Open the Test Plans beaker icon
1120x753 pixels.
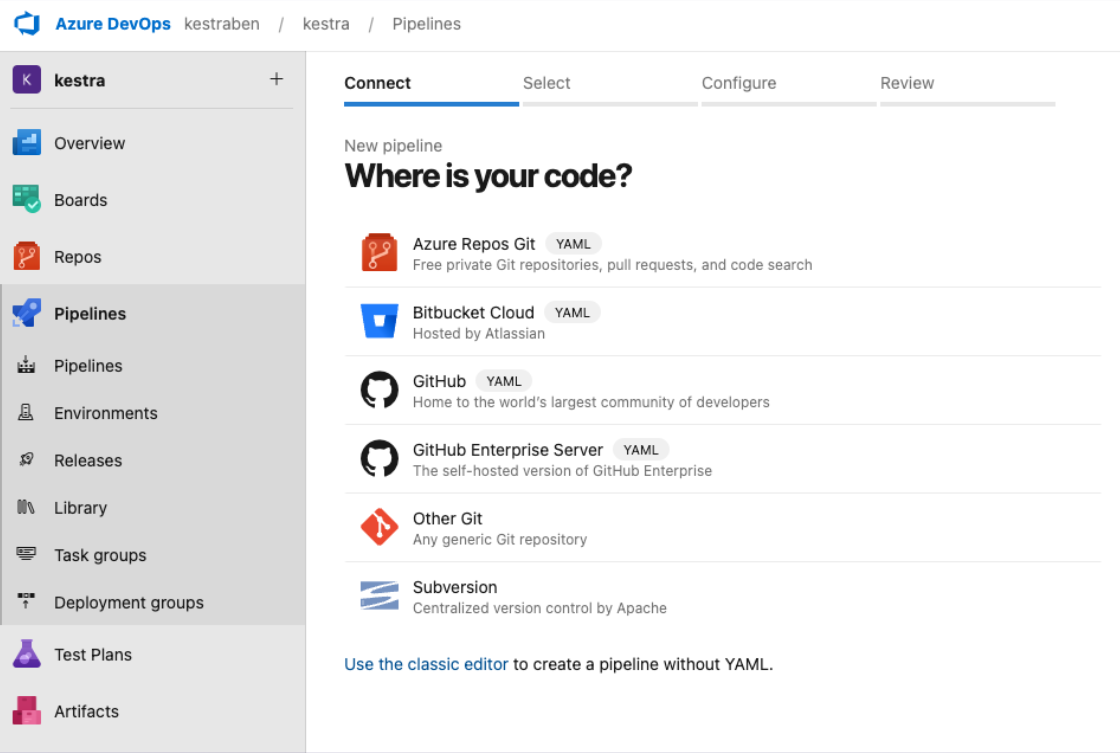(28, 654)
